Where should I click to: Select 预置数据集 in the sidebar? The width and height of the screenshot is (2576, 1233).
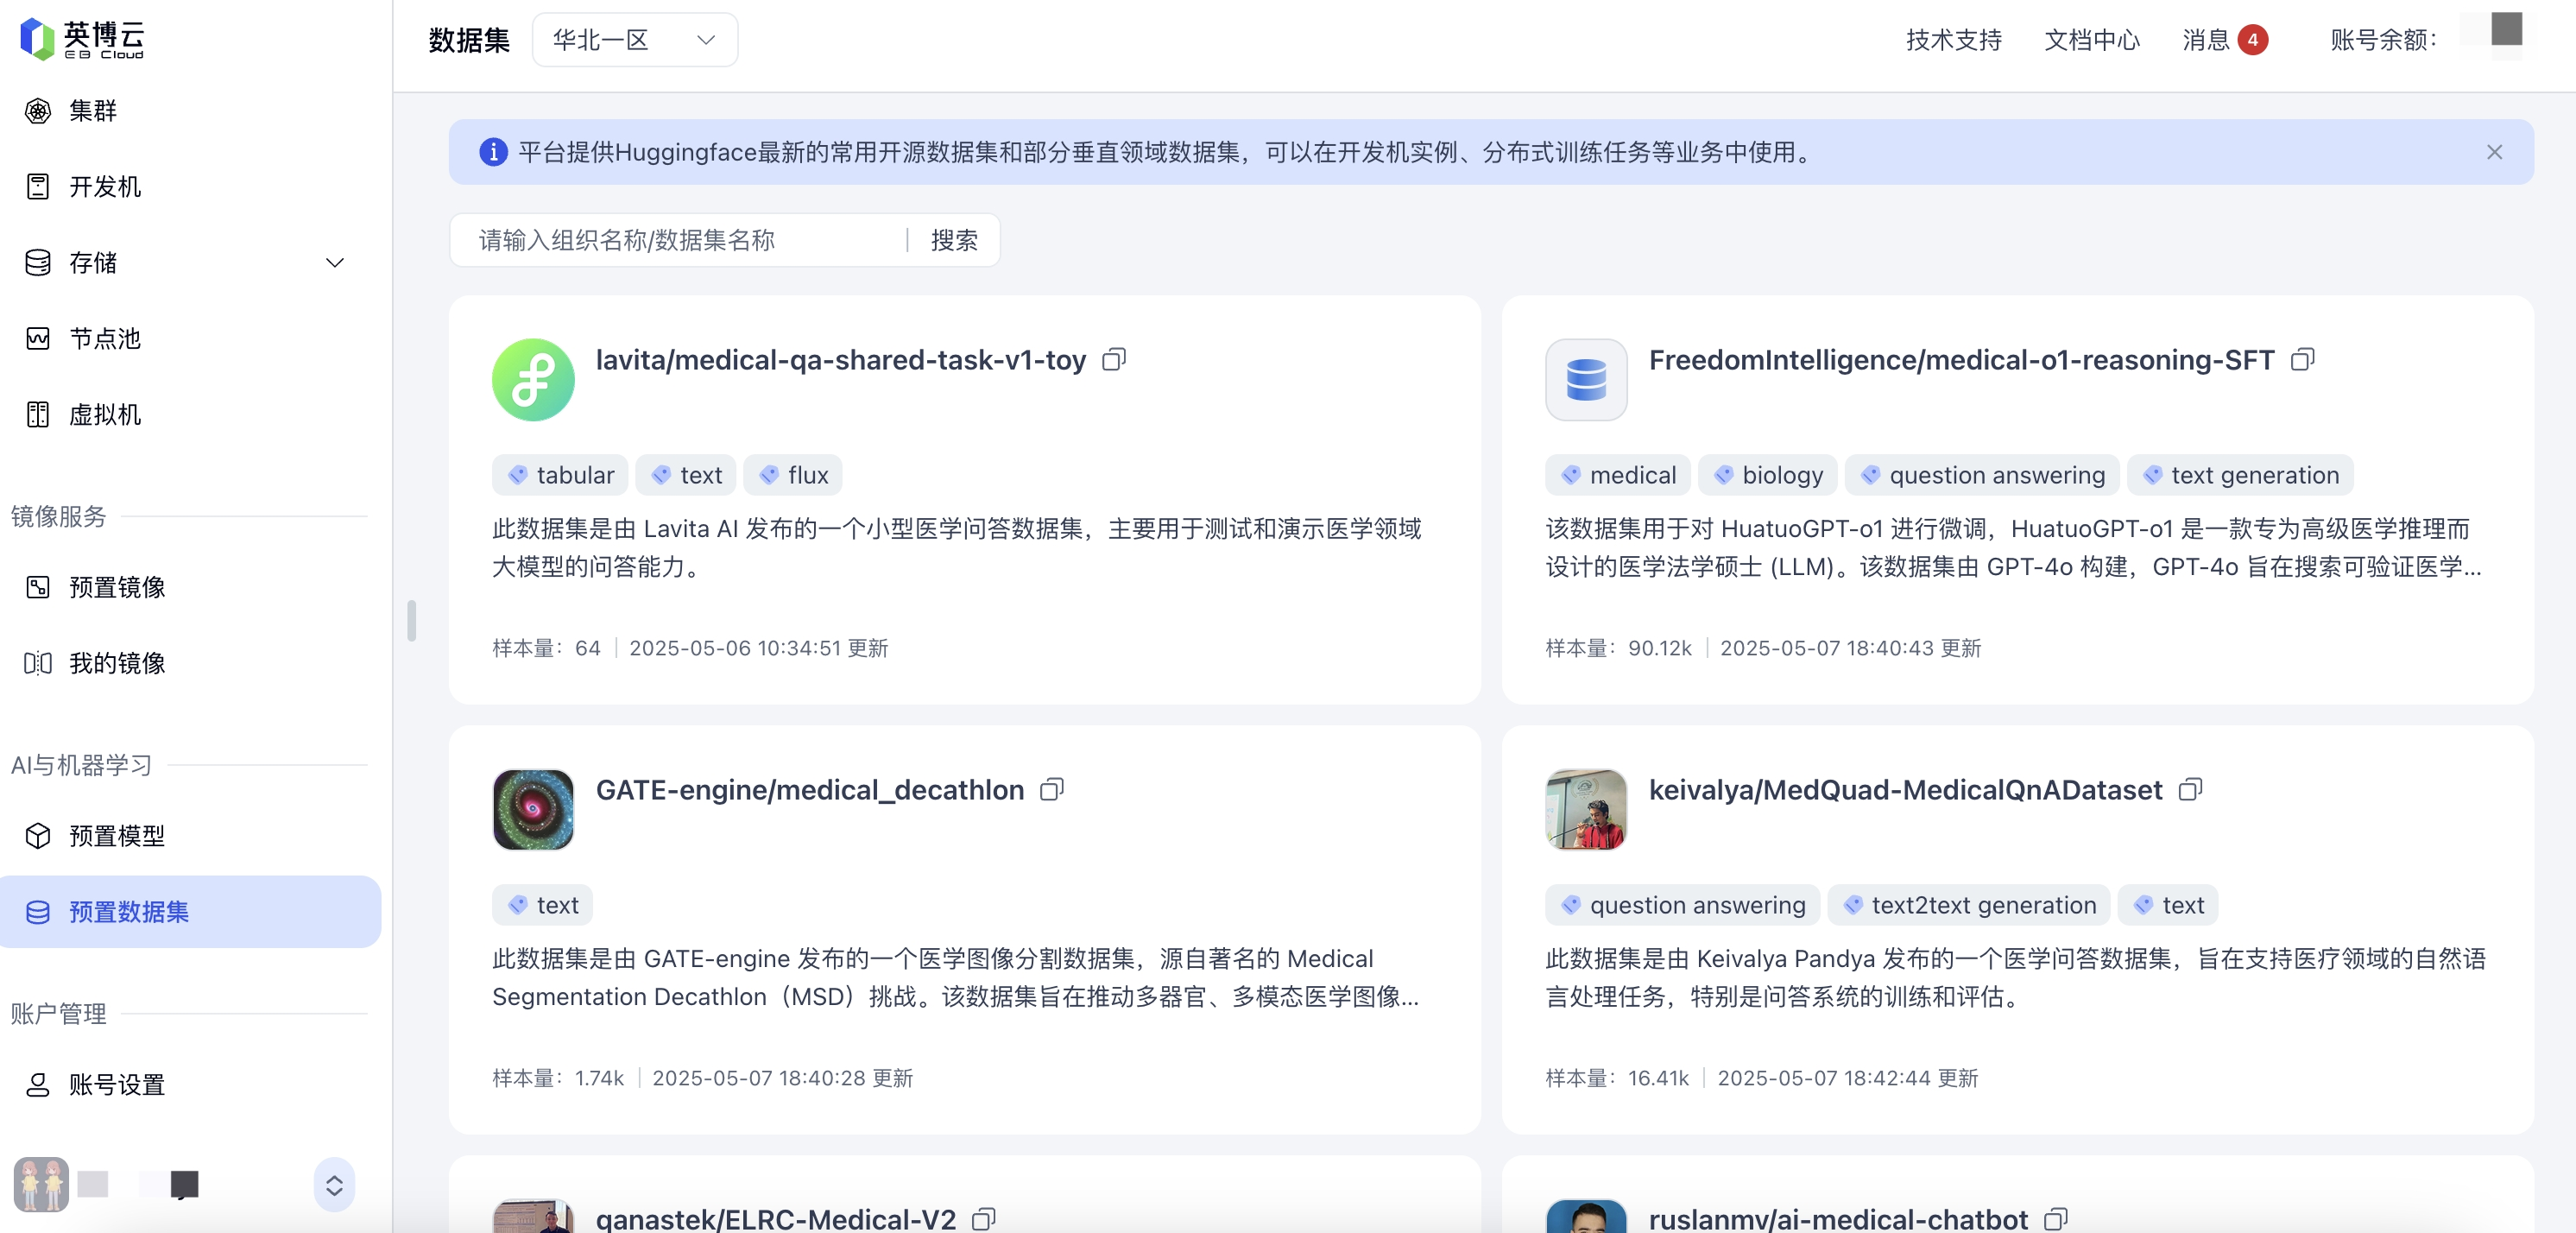[128, 912]
